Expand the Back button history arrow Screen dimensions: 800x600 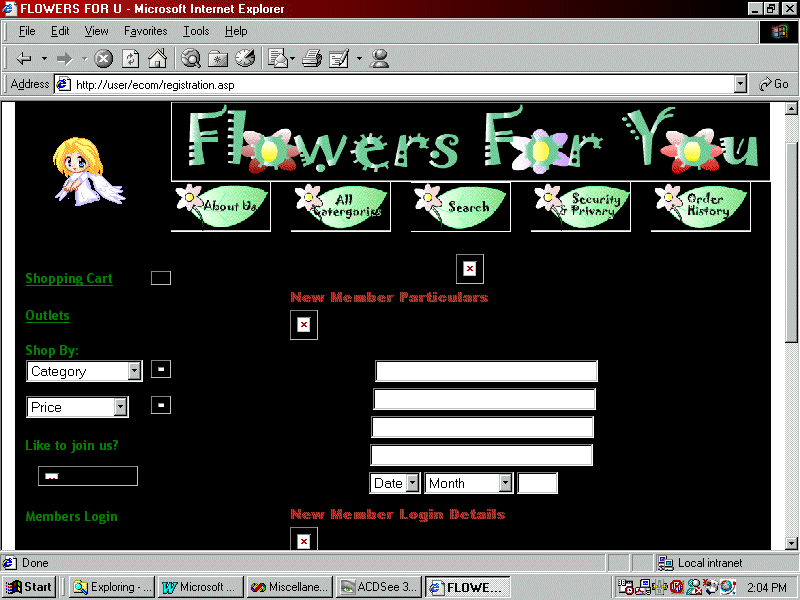point(43,58)
